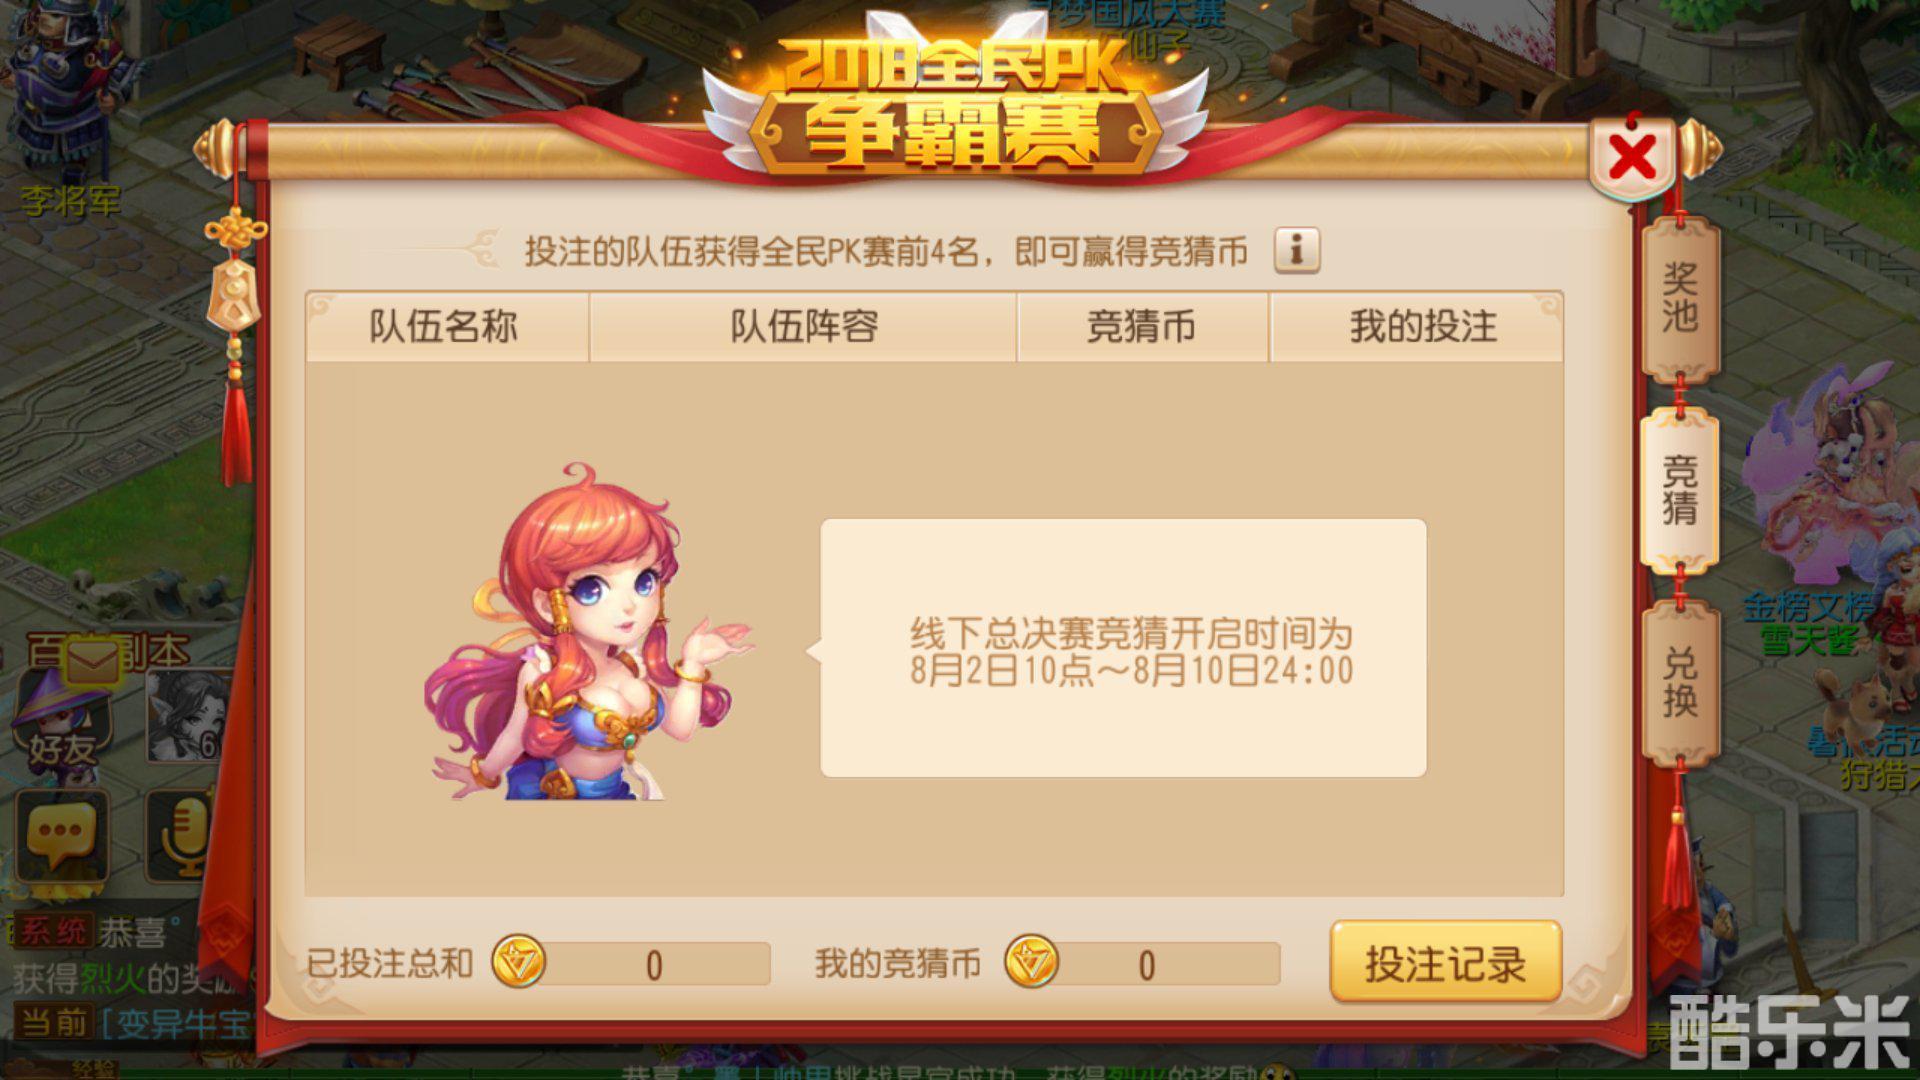Open the 奖池 prize pool tab
The width and height of the screenshot is (1920, 1080).
pos(1680,298)
